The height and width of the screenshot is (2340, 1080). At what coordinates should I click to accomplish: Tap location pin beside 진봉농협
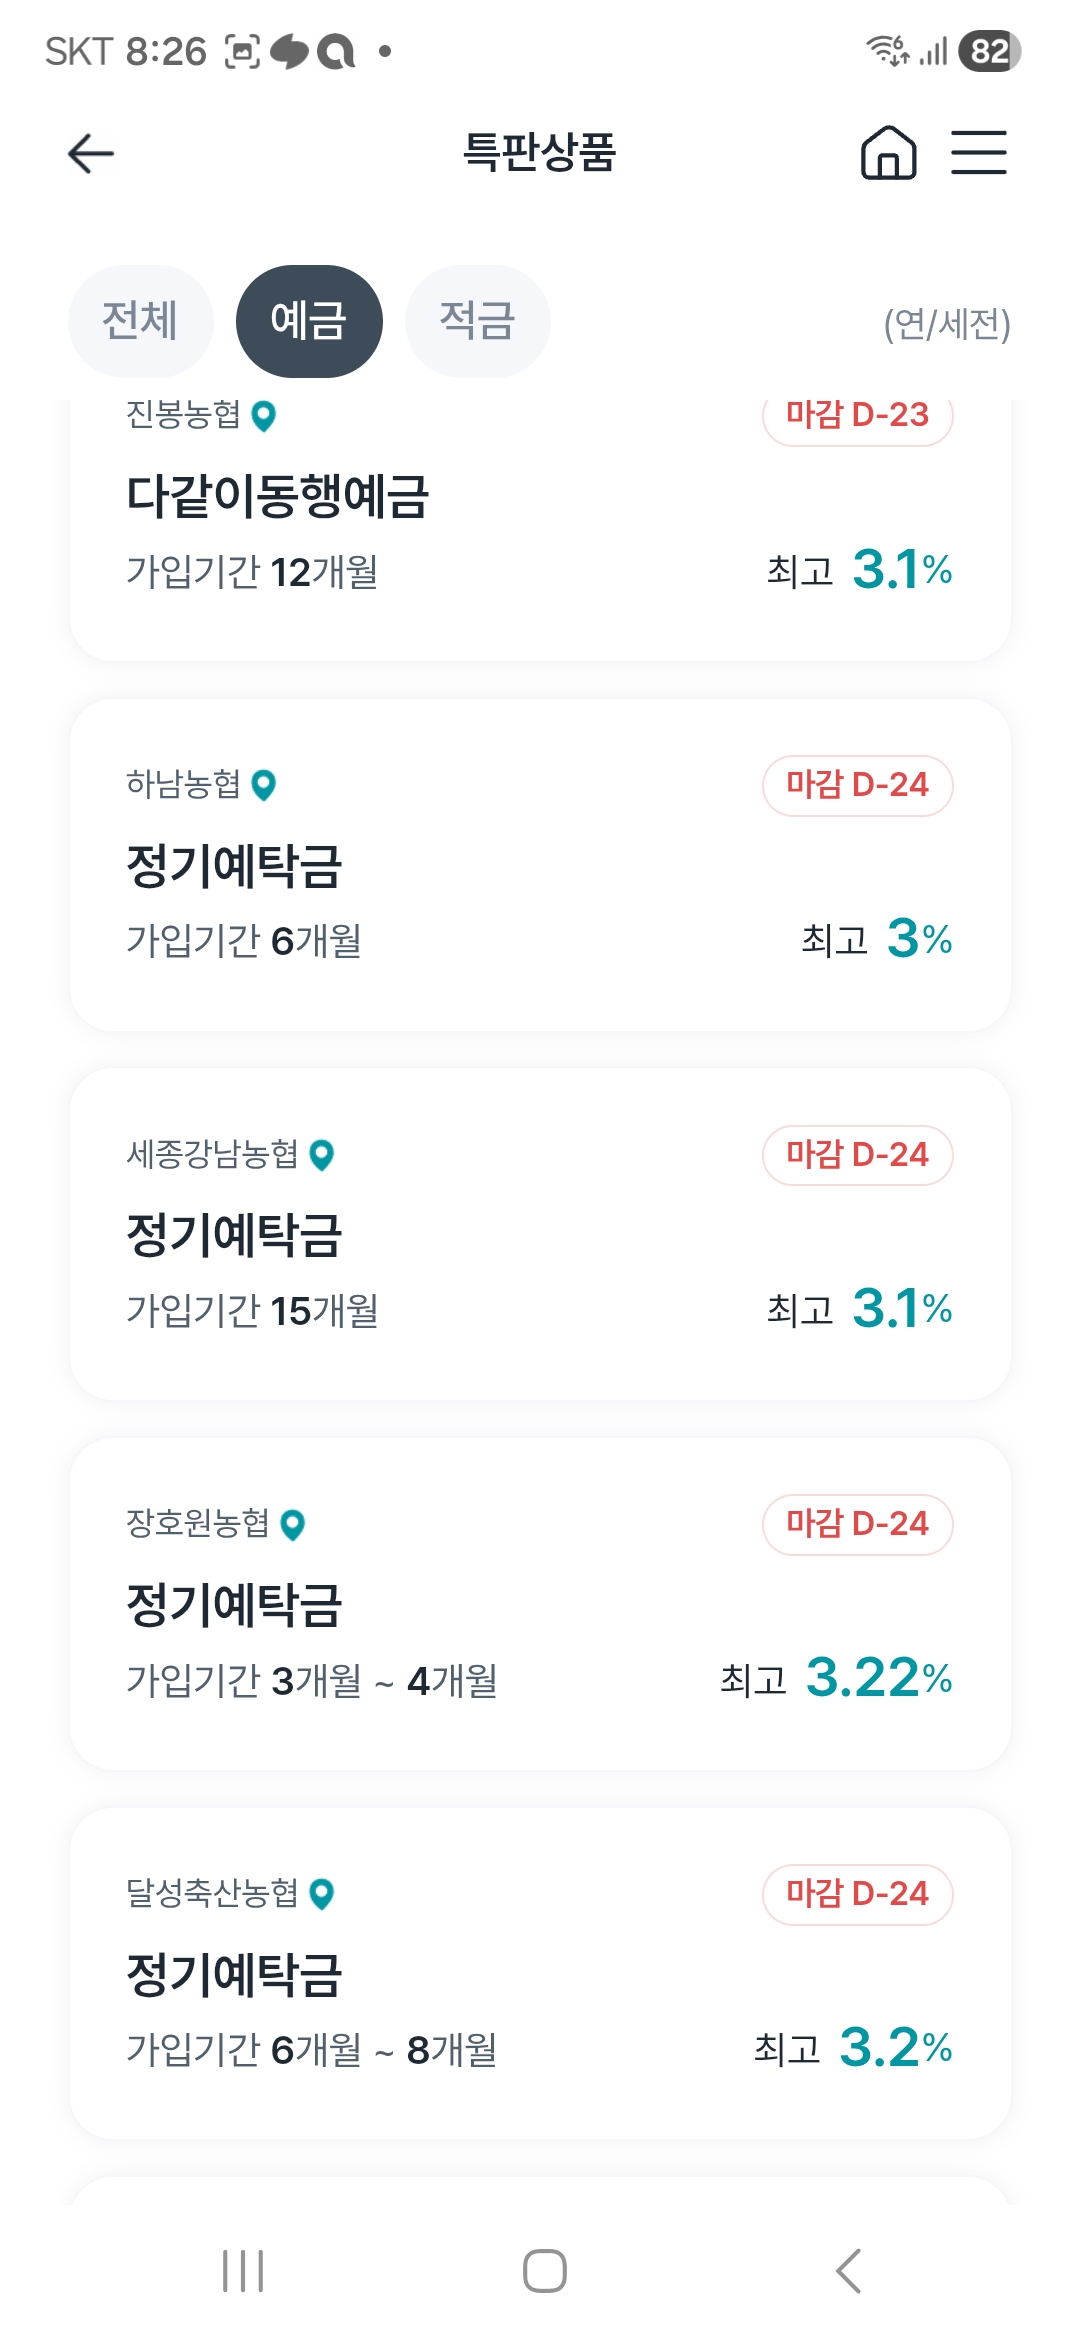(x=264, y=416)
